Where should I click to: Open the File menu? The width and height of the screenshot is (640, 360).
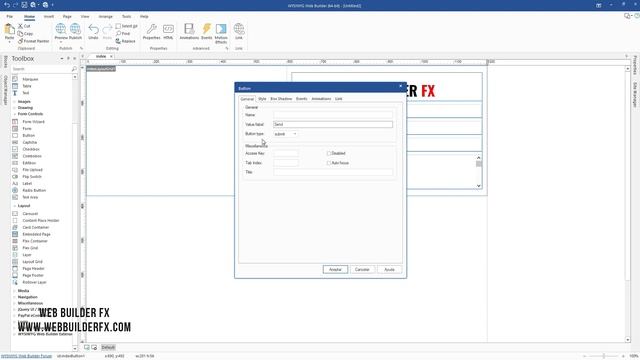coord(9,17)
